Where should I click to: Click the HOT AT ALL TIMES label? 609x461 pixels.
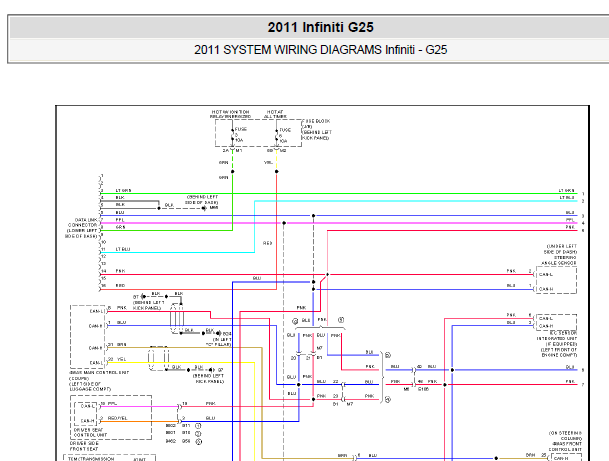[x=275, y=114]
